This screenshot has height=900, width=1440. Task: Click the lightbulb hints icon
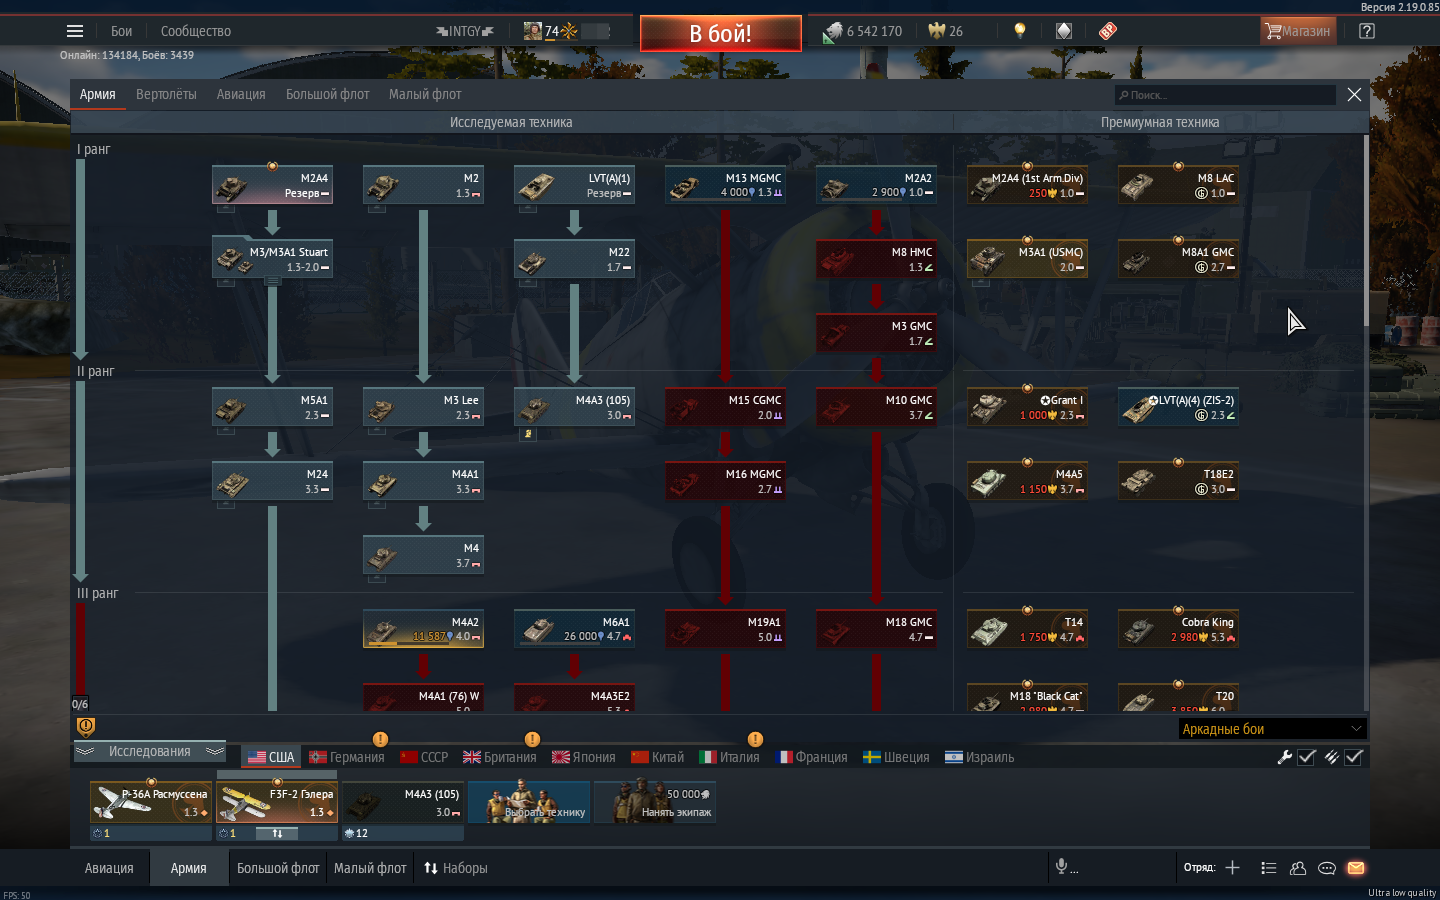pyautogui.click(x=1020, y=31)
